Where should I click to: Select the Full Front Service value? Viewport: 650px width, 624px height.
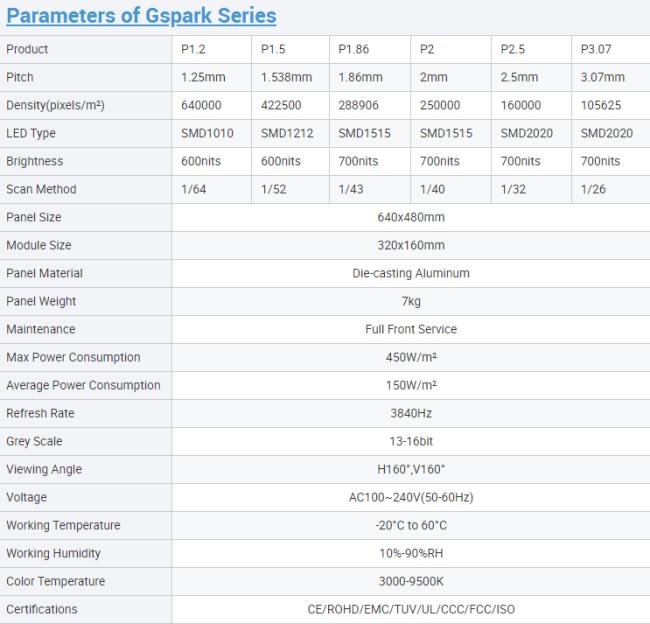tap(410, 329)
